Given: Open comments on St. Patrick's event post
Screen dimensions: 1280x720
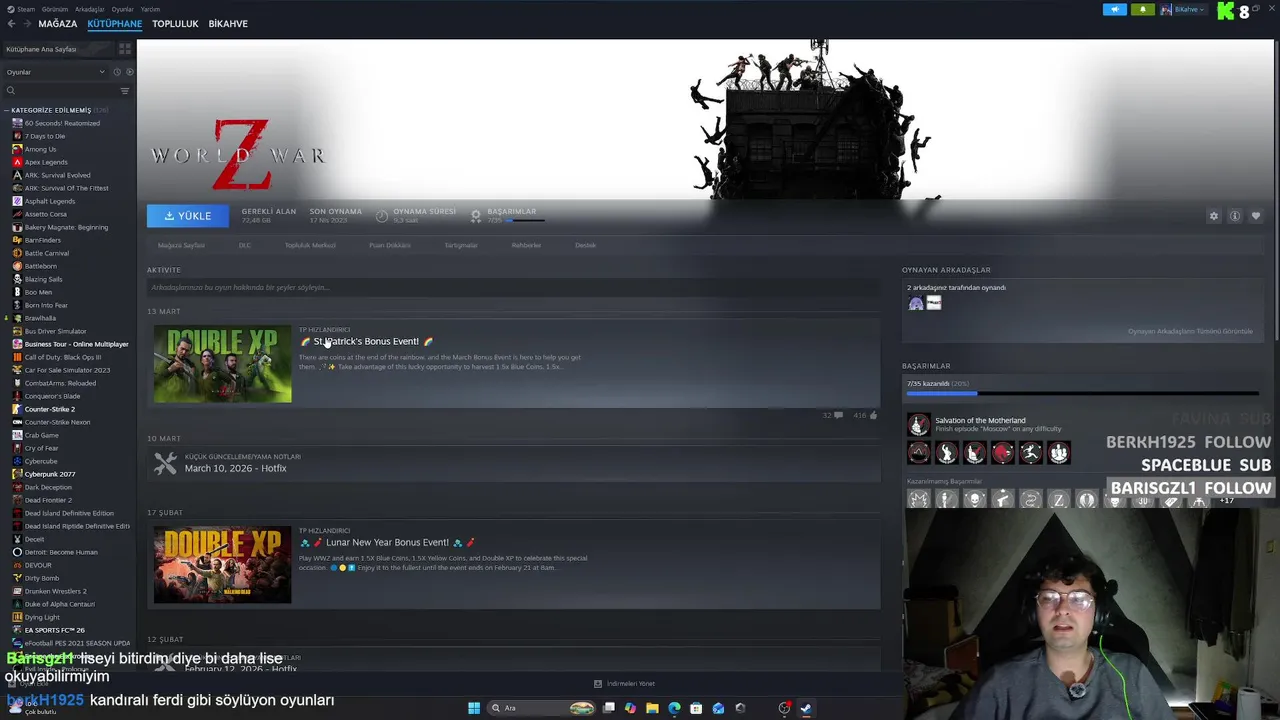Looking at the screenshot, I should pyautogui.click(x=838, y=415).
